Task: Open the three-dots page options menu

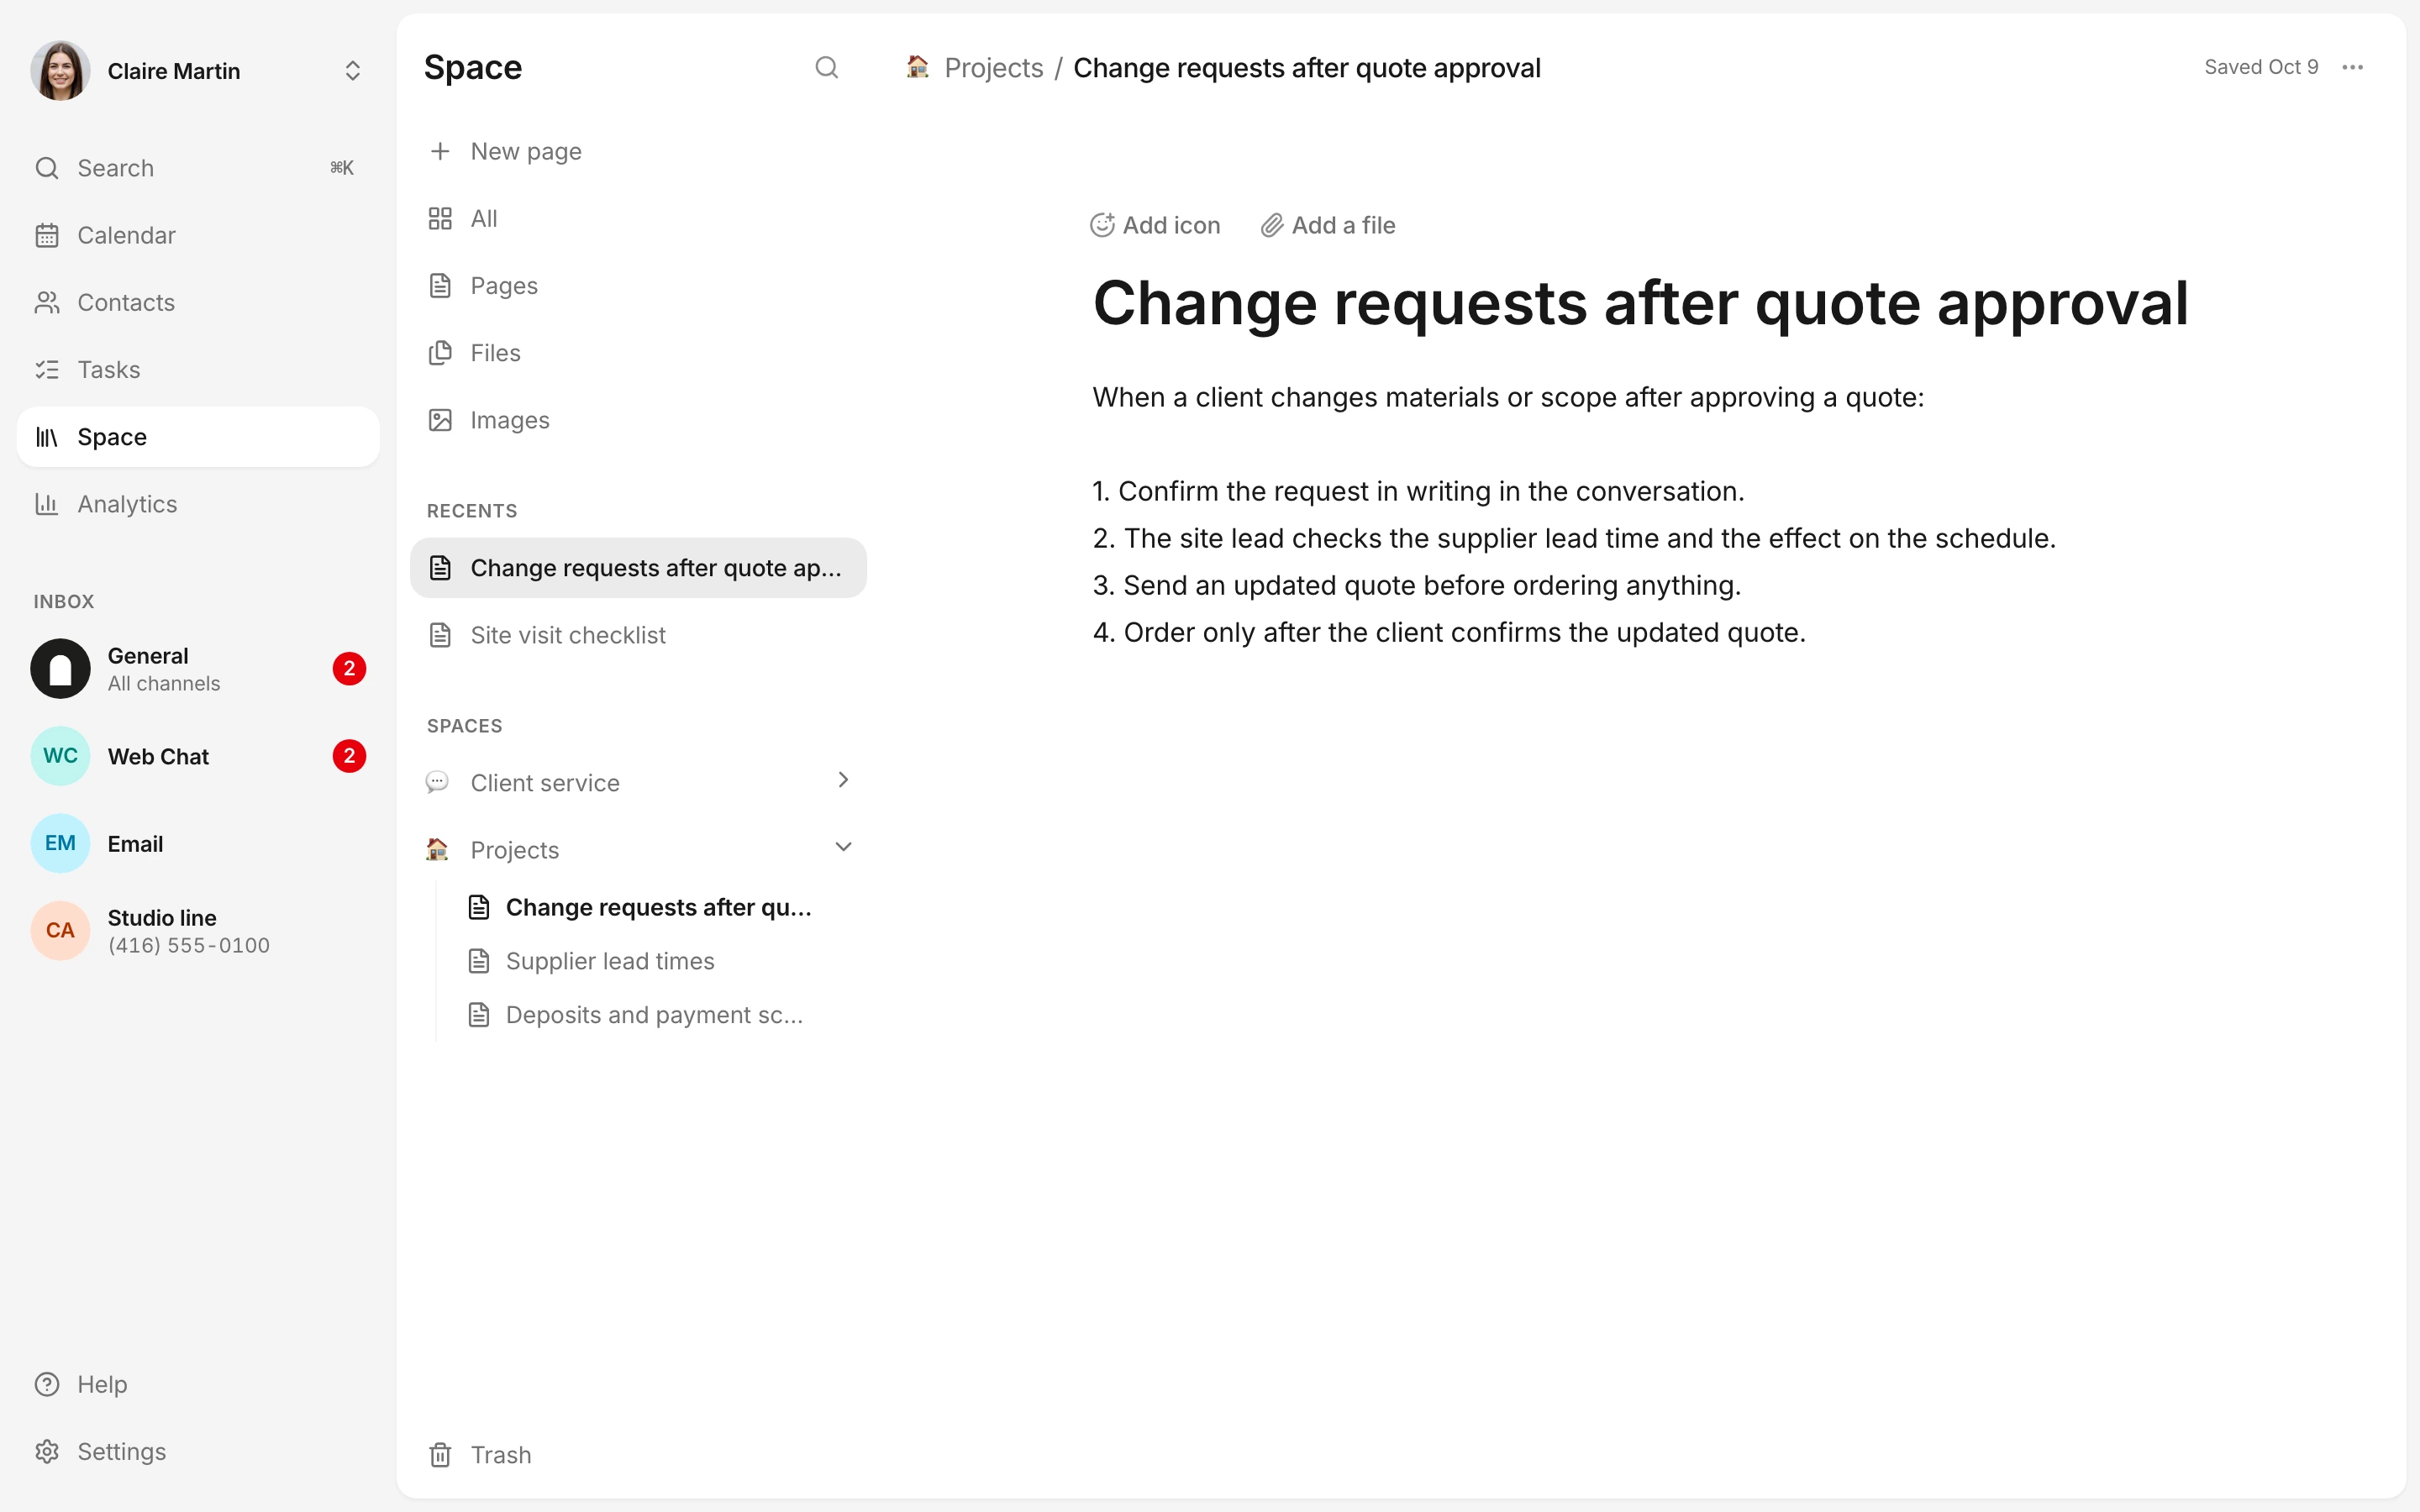Action: tap(2352, 67)
